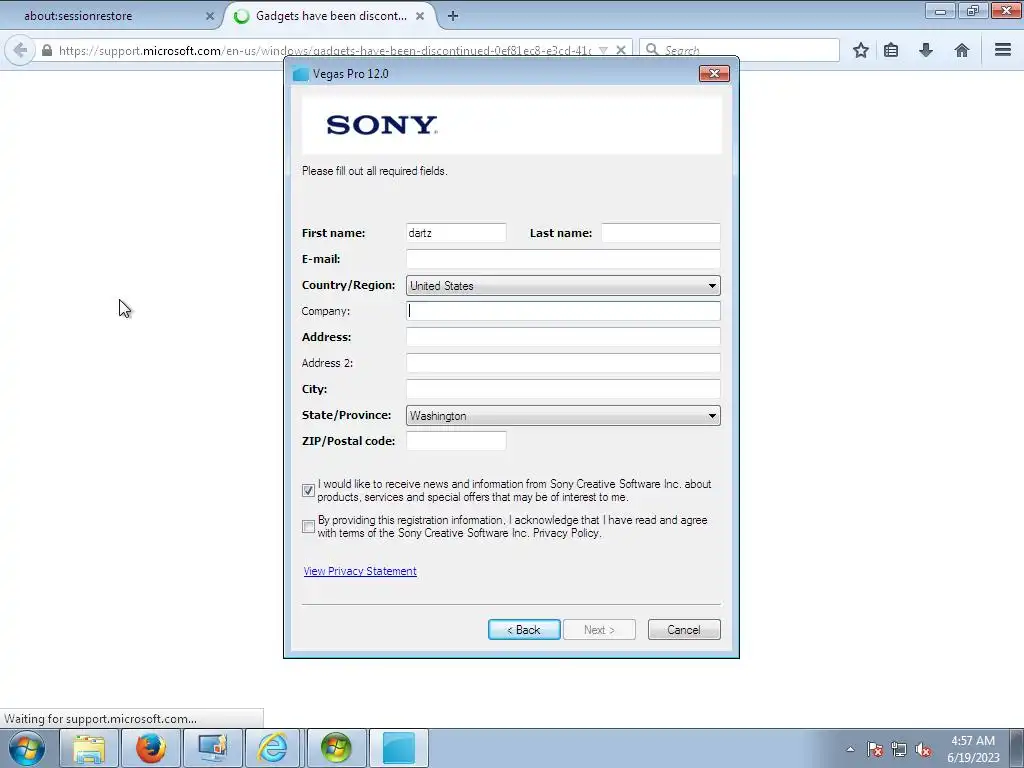Minimize the Firefox window
The height and width of the screenshot is (768, 1024).
coord(940,10)
